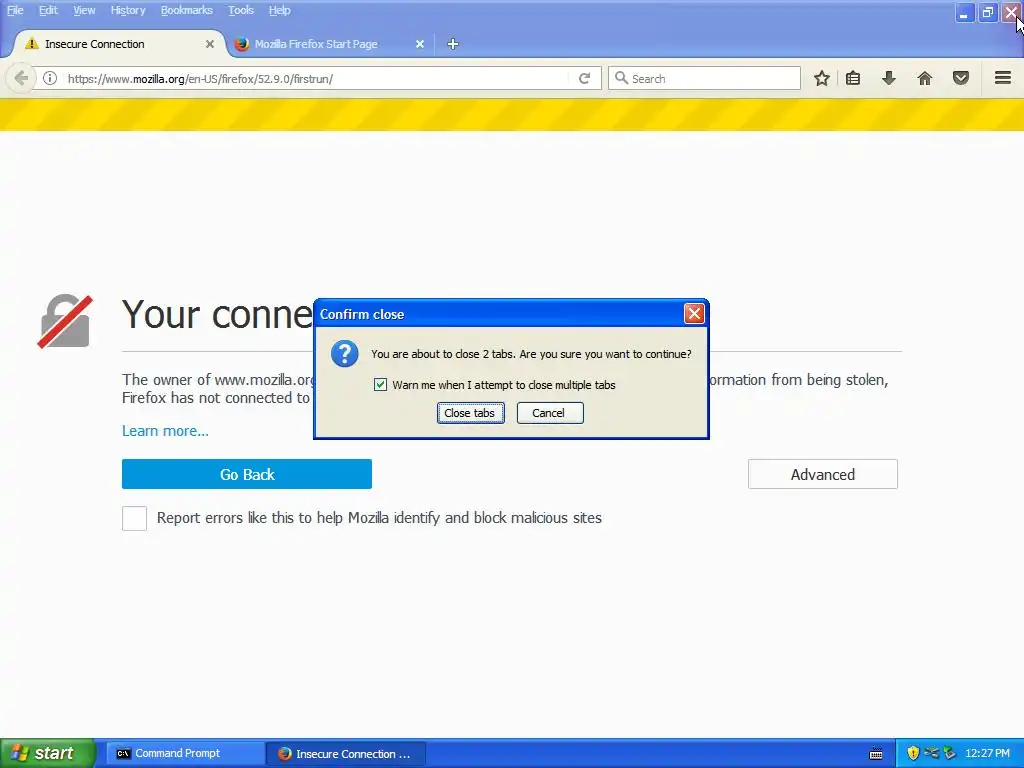Minimize the Firefox window
Viewport: 1024px width, 768px height.
[x=964, y=13]
